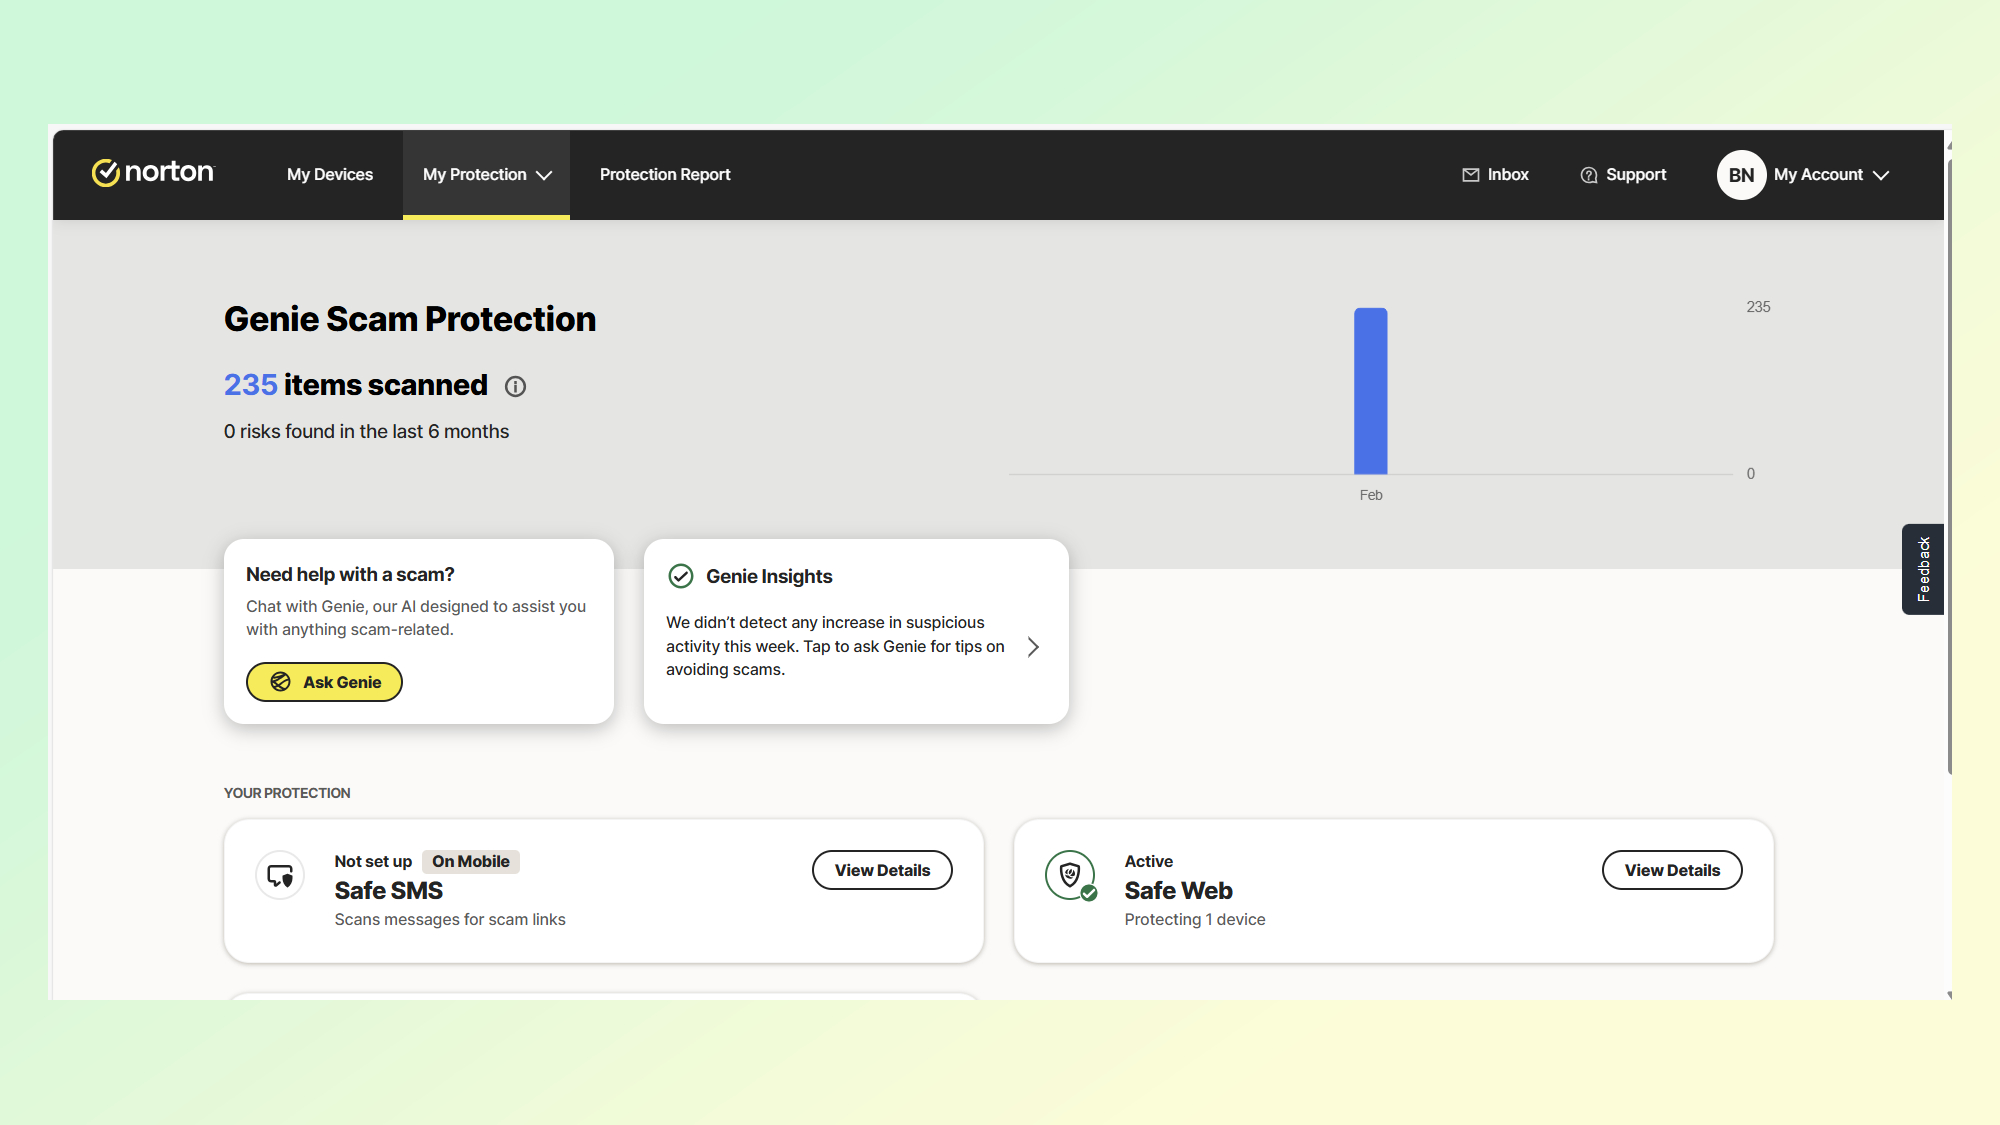Click the blue Feb bar in chart
2000x1125 pixels.
tap(1370, 391)
